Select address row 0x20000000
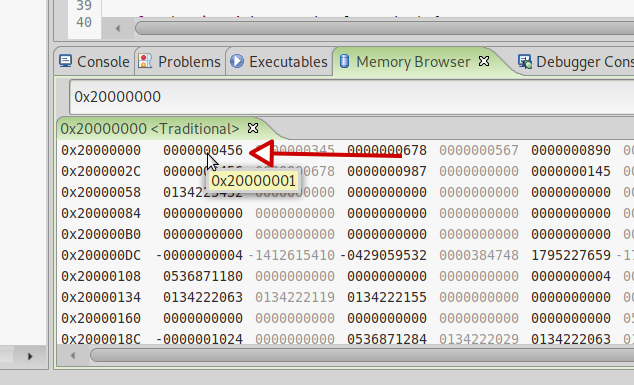634x385 pixels. [x=101, y=150]
